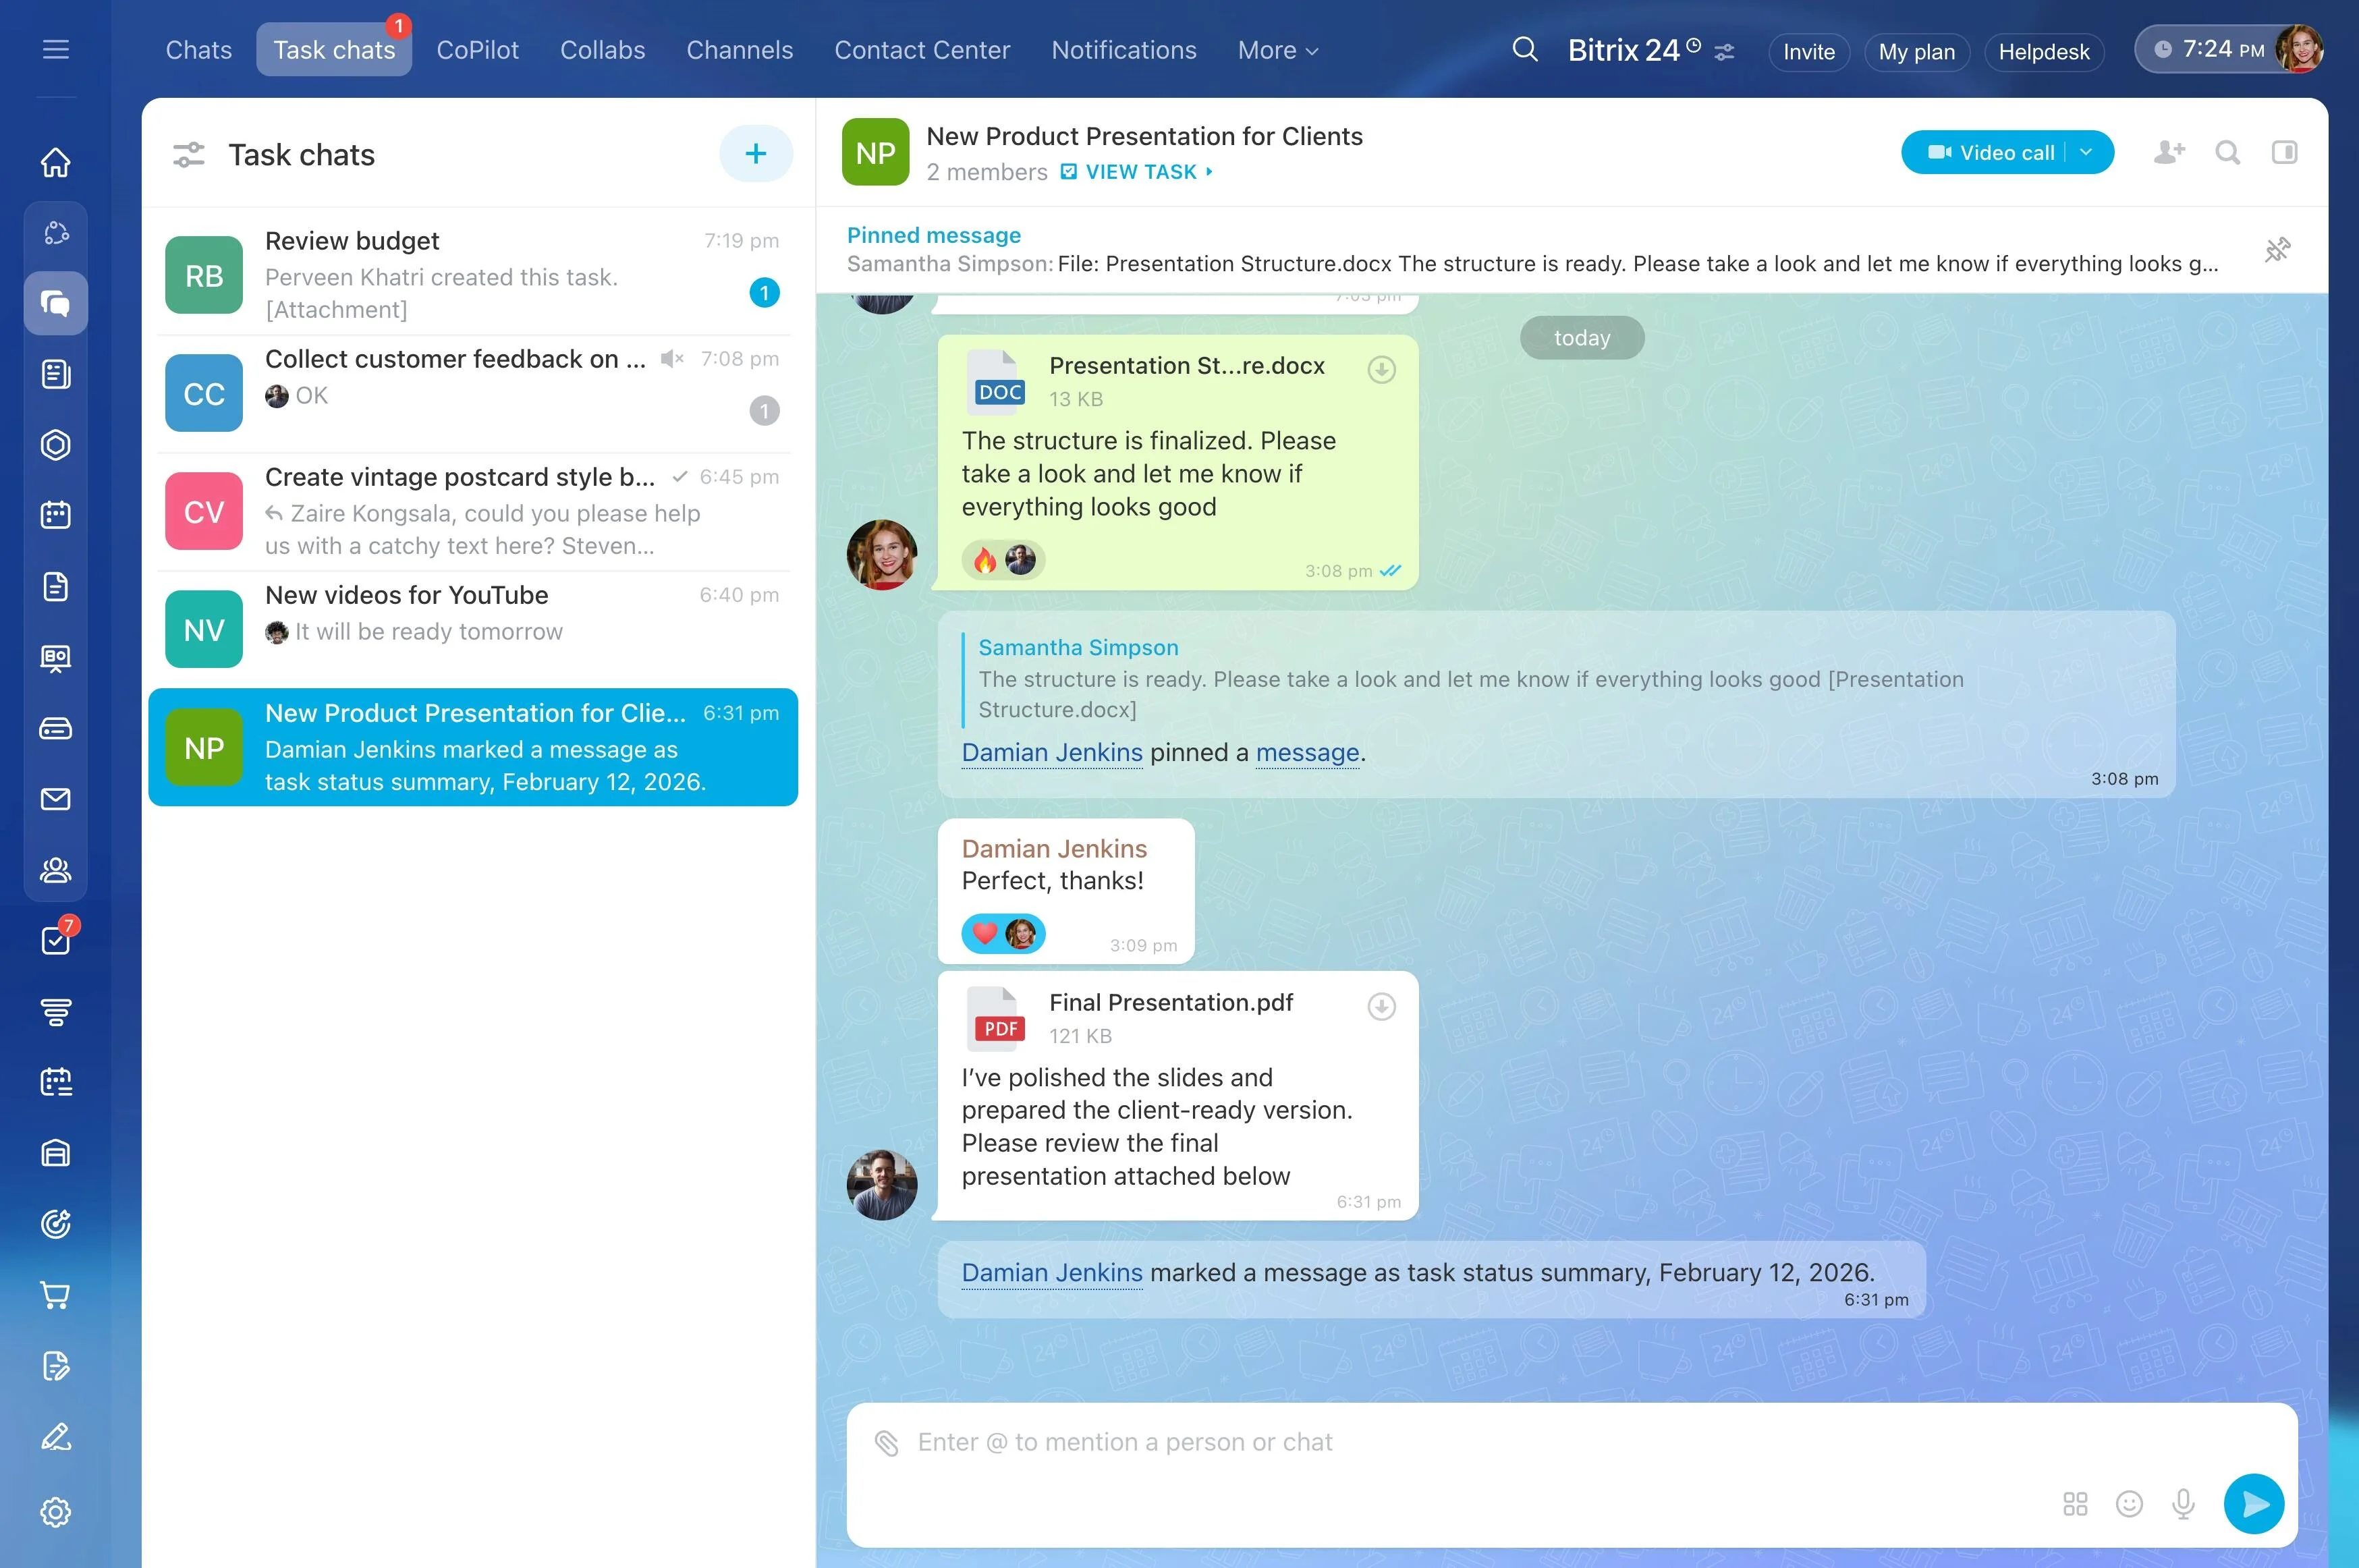Open Task chats filter settings icon
Image resolution: width=2359 pixels, height=1568 pixels.
pyautogui.click(x=189, y=155)
